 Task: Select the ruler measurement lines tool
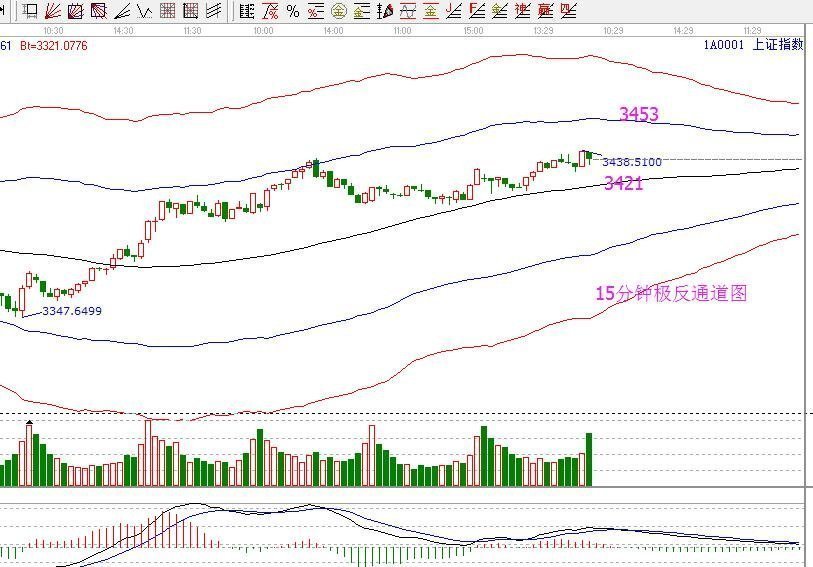(247, 10)
